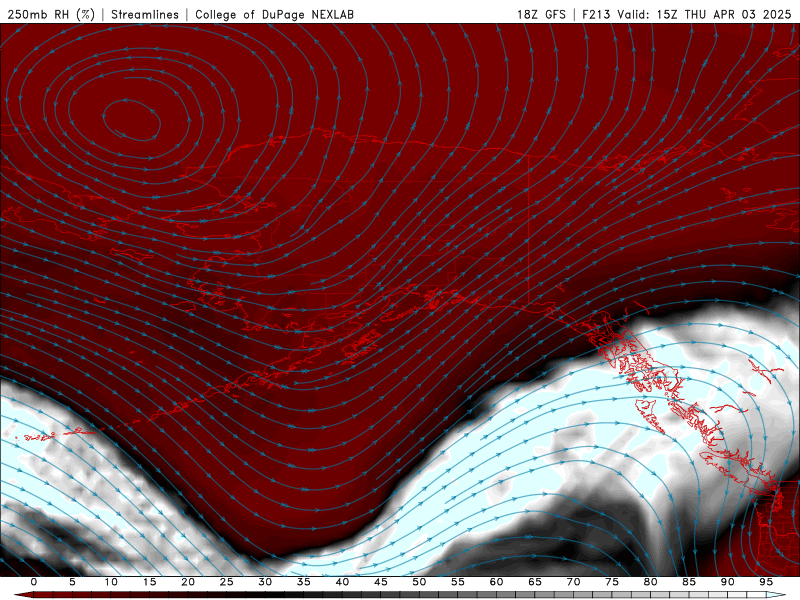Screen dimensions: 800x600
Task: Click the "90" value on the color scale
Action: [728, 582]
